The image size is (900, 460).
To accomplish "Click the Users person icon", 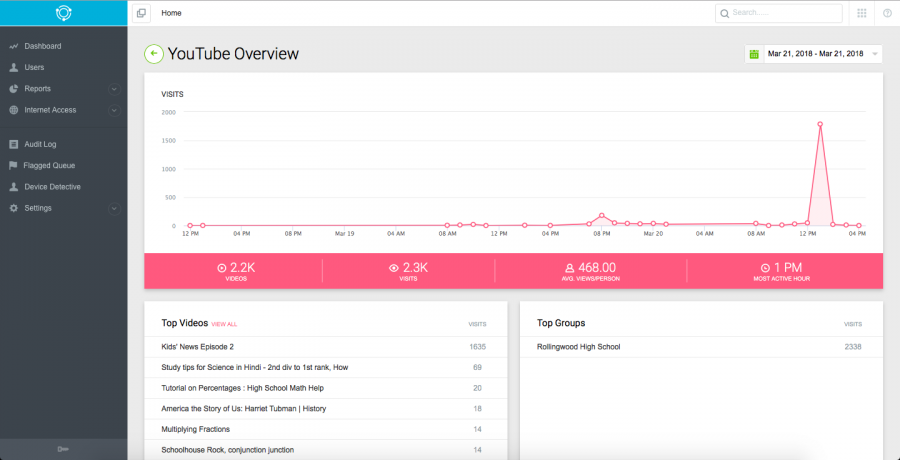I will (x=14, y=68).
